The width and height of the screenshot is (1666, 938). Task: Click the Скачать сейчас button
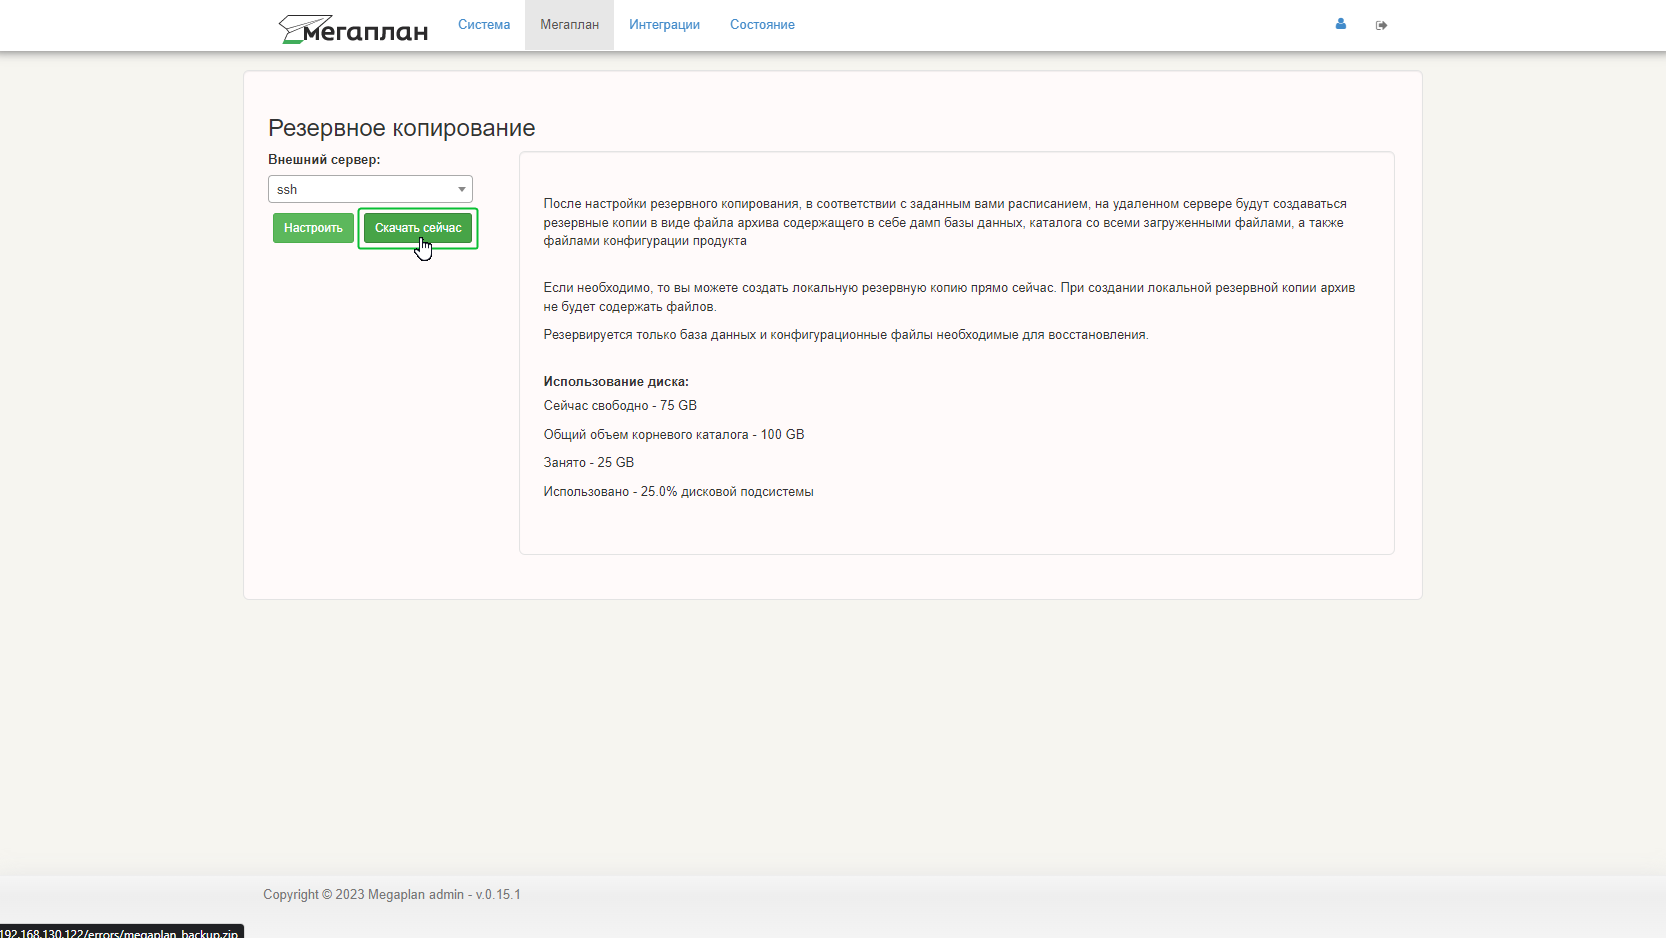(418, 228)
